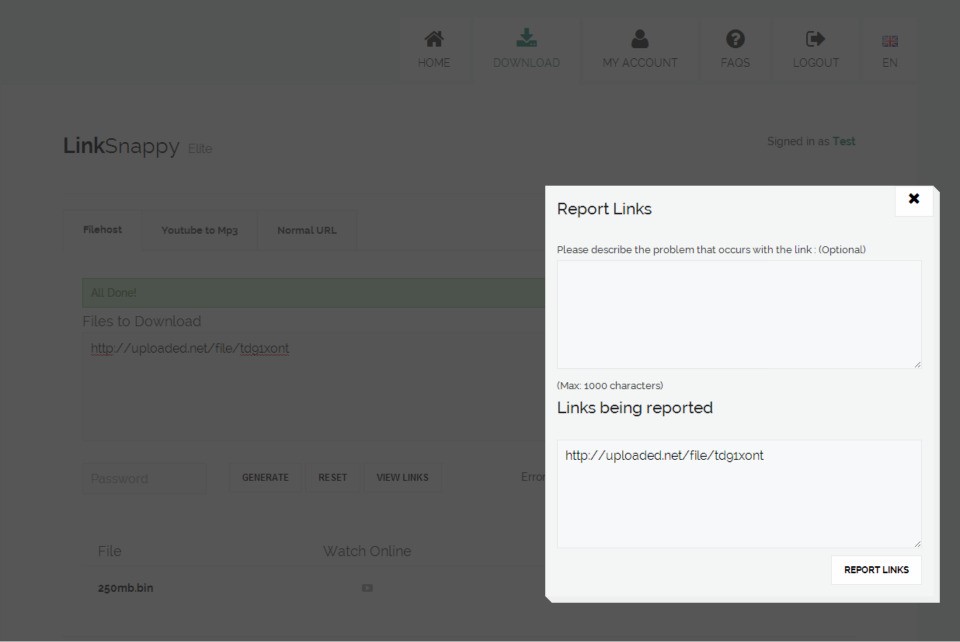Focus the problem description text area
Screen dimensions: 960x642
[x=738, y=314]
